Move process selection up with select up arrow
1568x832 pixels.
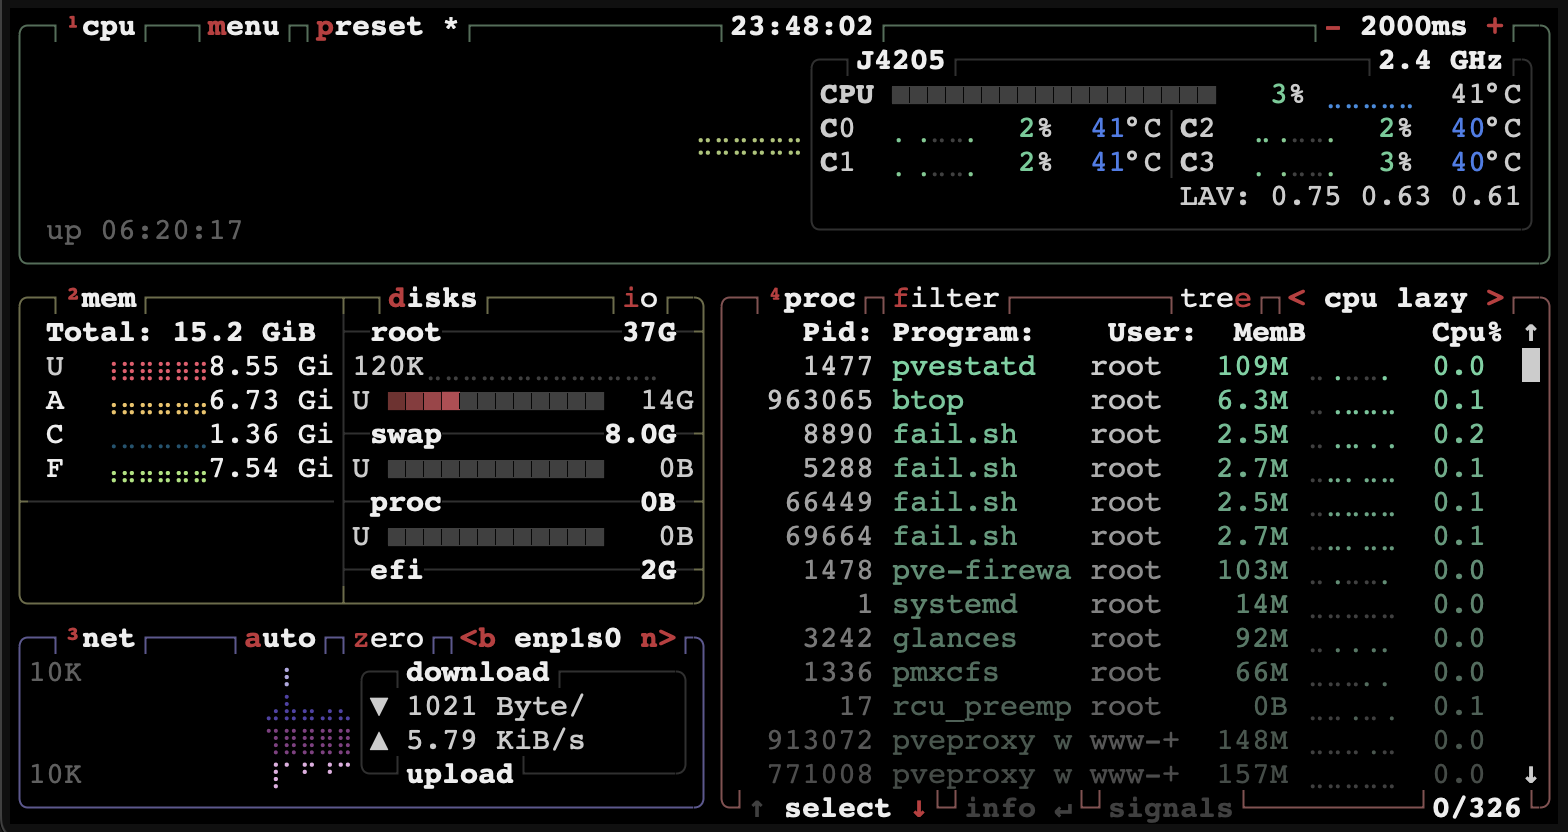[x=757, y=809]
